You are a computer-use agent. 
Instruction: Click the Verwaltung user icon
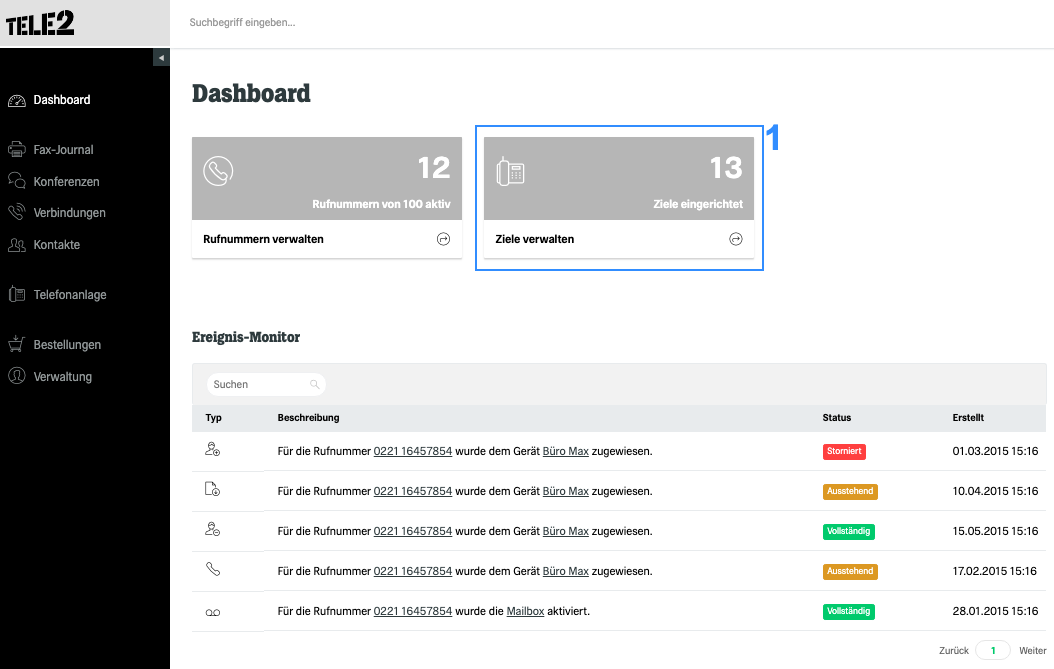click(17, 376)
